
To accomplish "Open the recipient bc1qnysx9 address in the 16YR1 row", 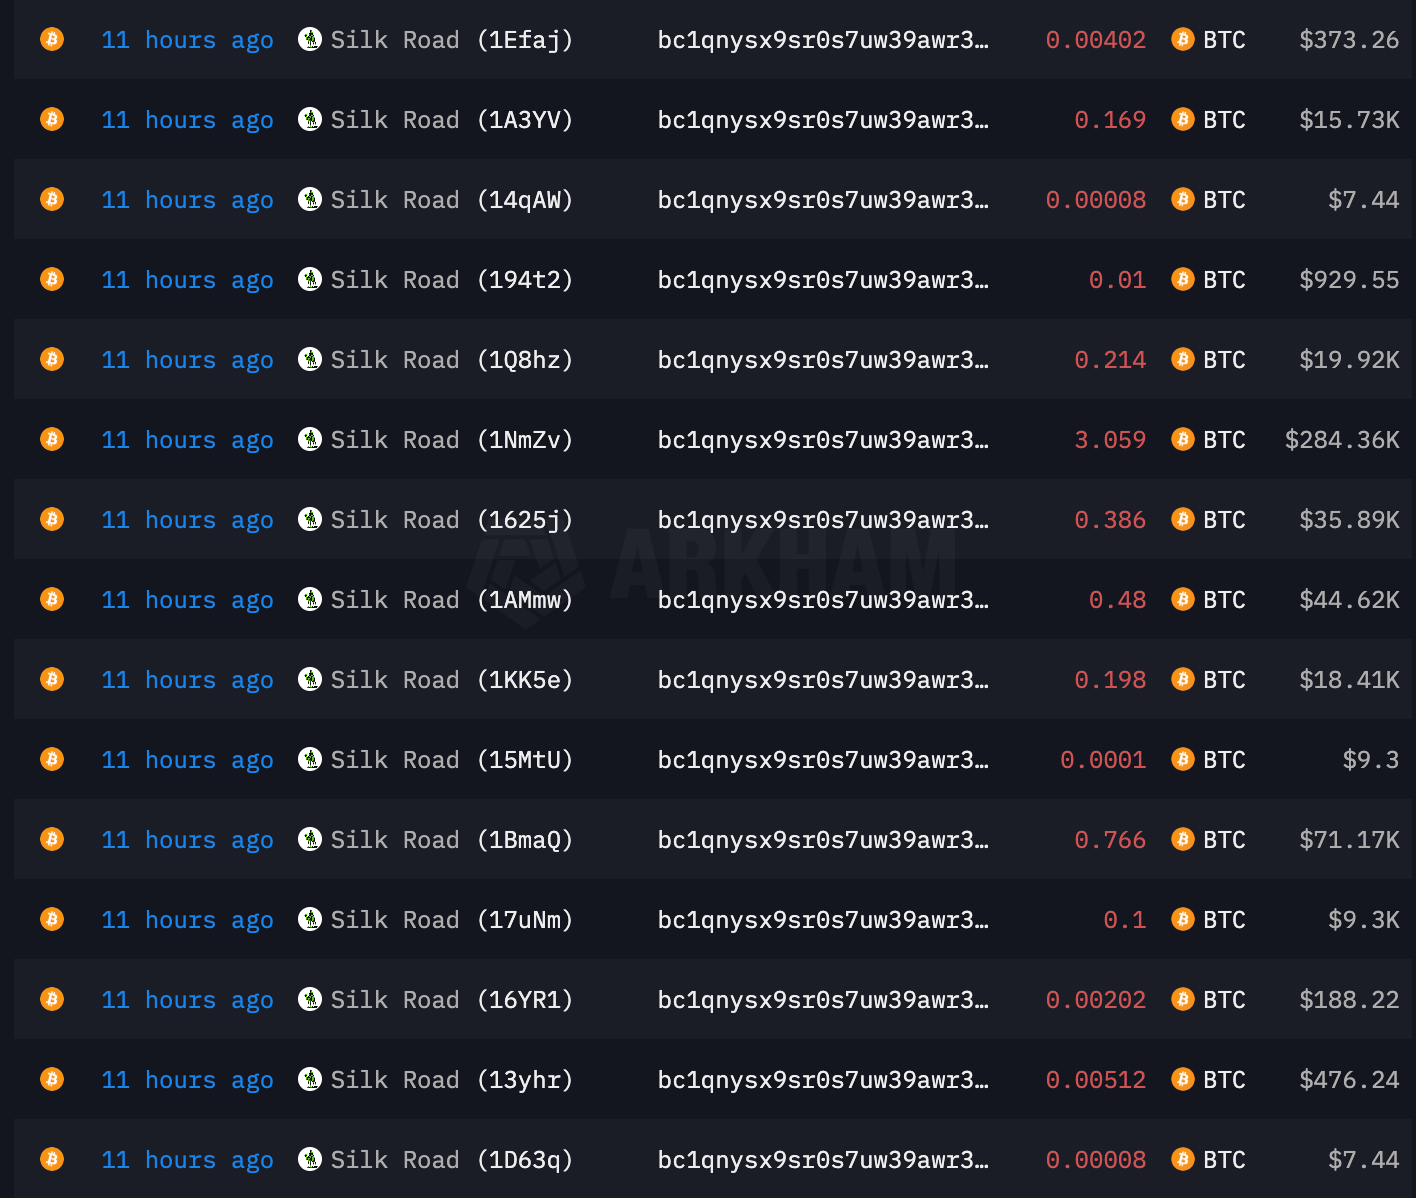I will click(822, 1000).
